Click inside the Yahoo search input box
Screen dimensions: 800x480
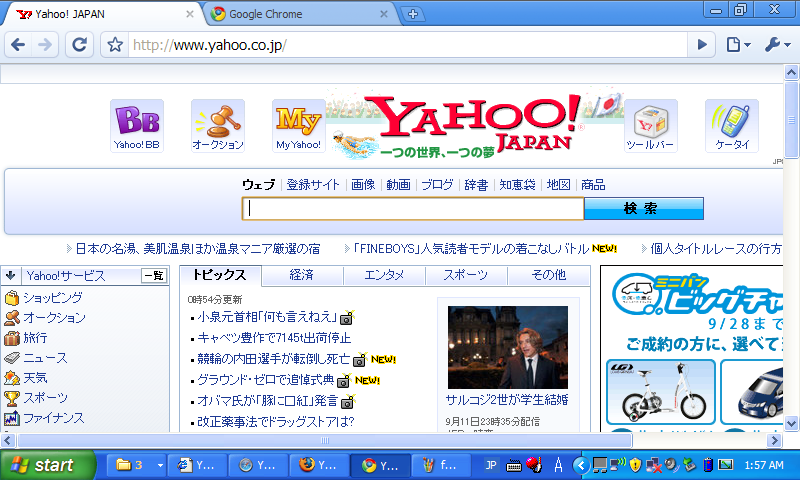[413, 209]
